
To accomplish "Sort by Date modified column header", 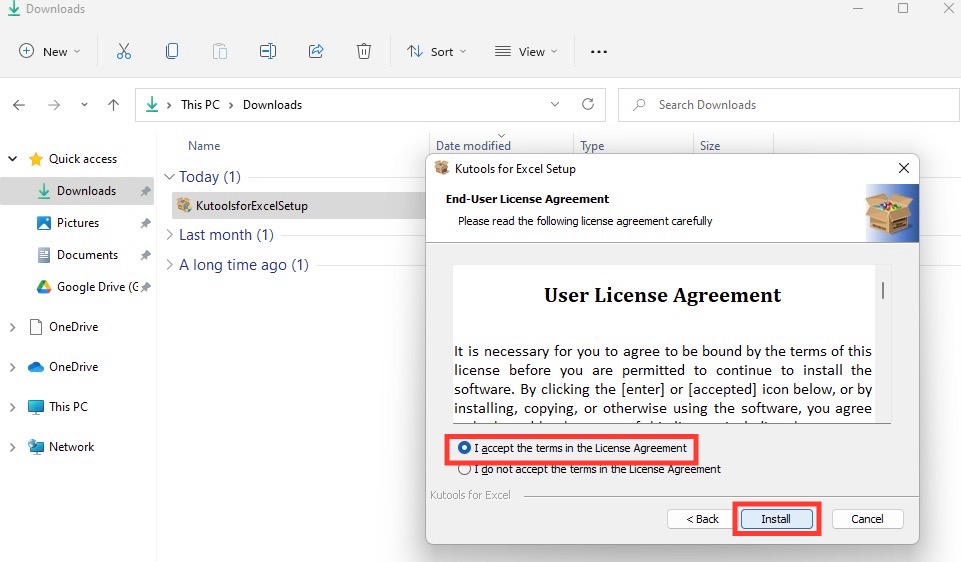I will tap(473, 146).
